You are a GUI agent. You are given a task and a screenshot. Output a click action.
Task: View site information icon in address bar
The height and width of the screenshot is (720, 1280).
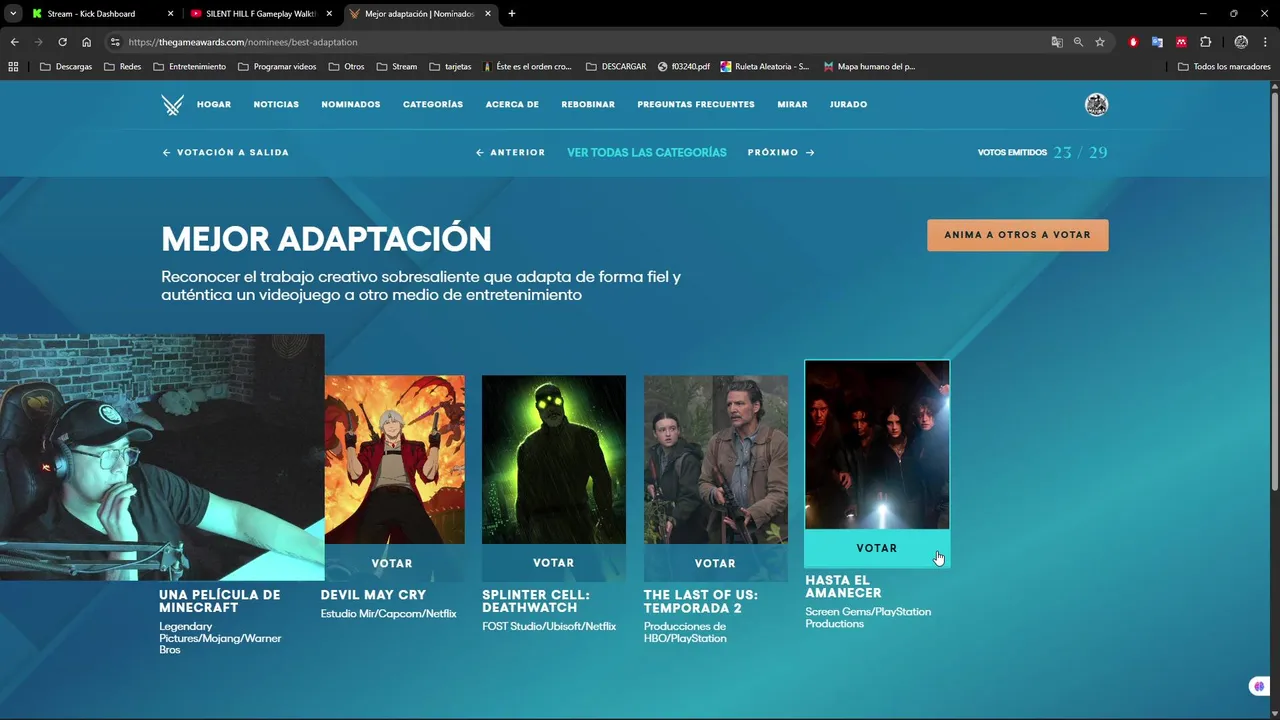point(115,42)
